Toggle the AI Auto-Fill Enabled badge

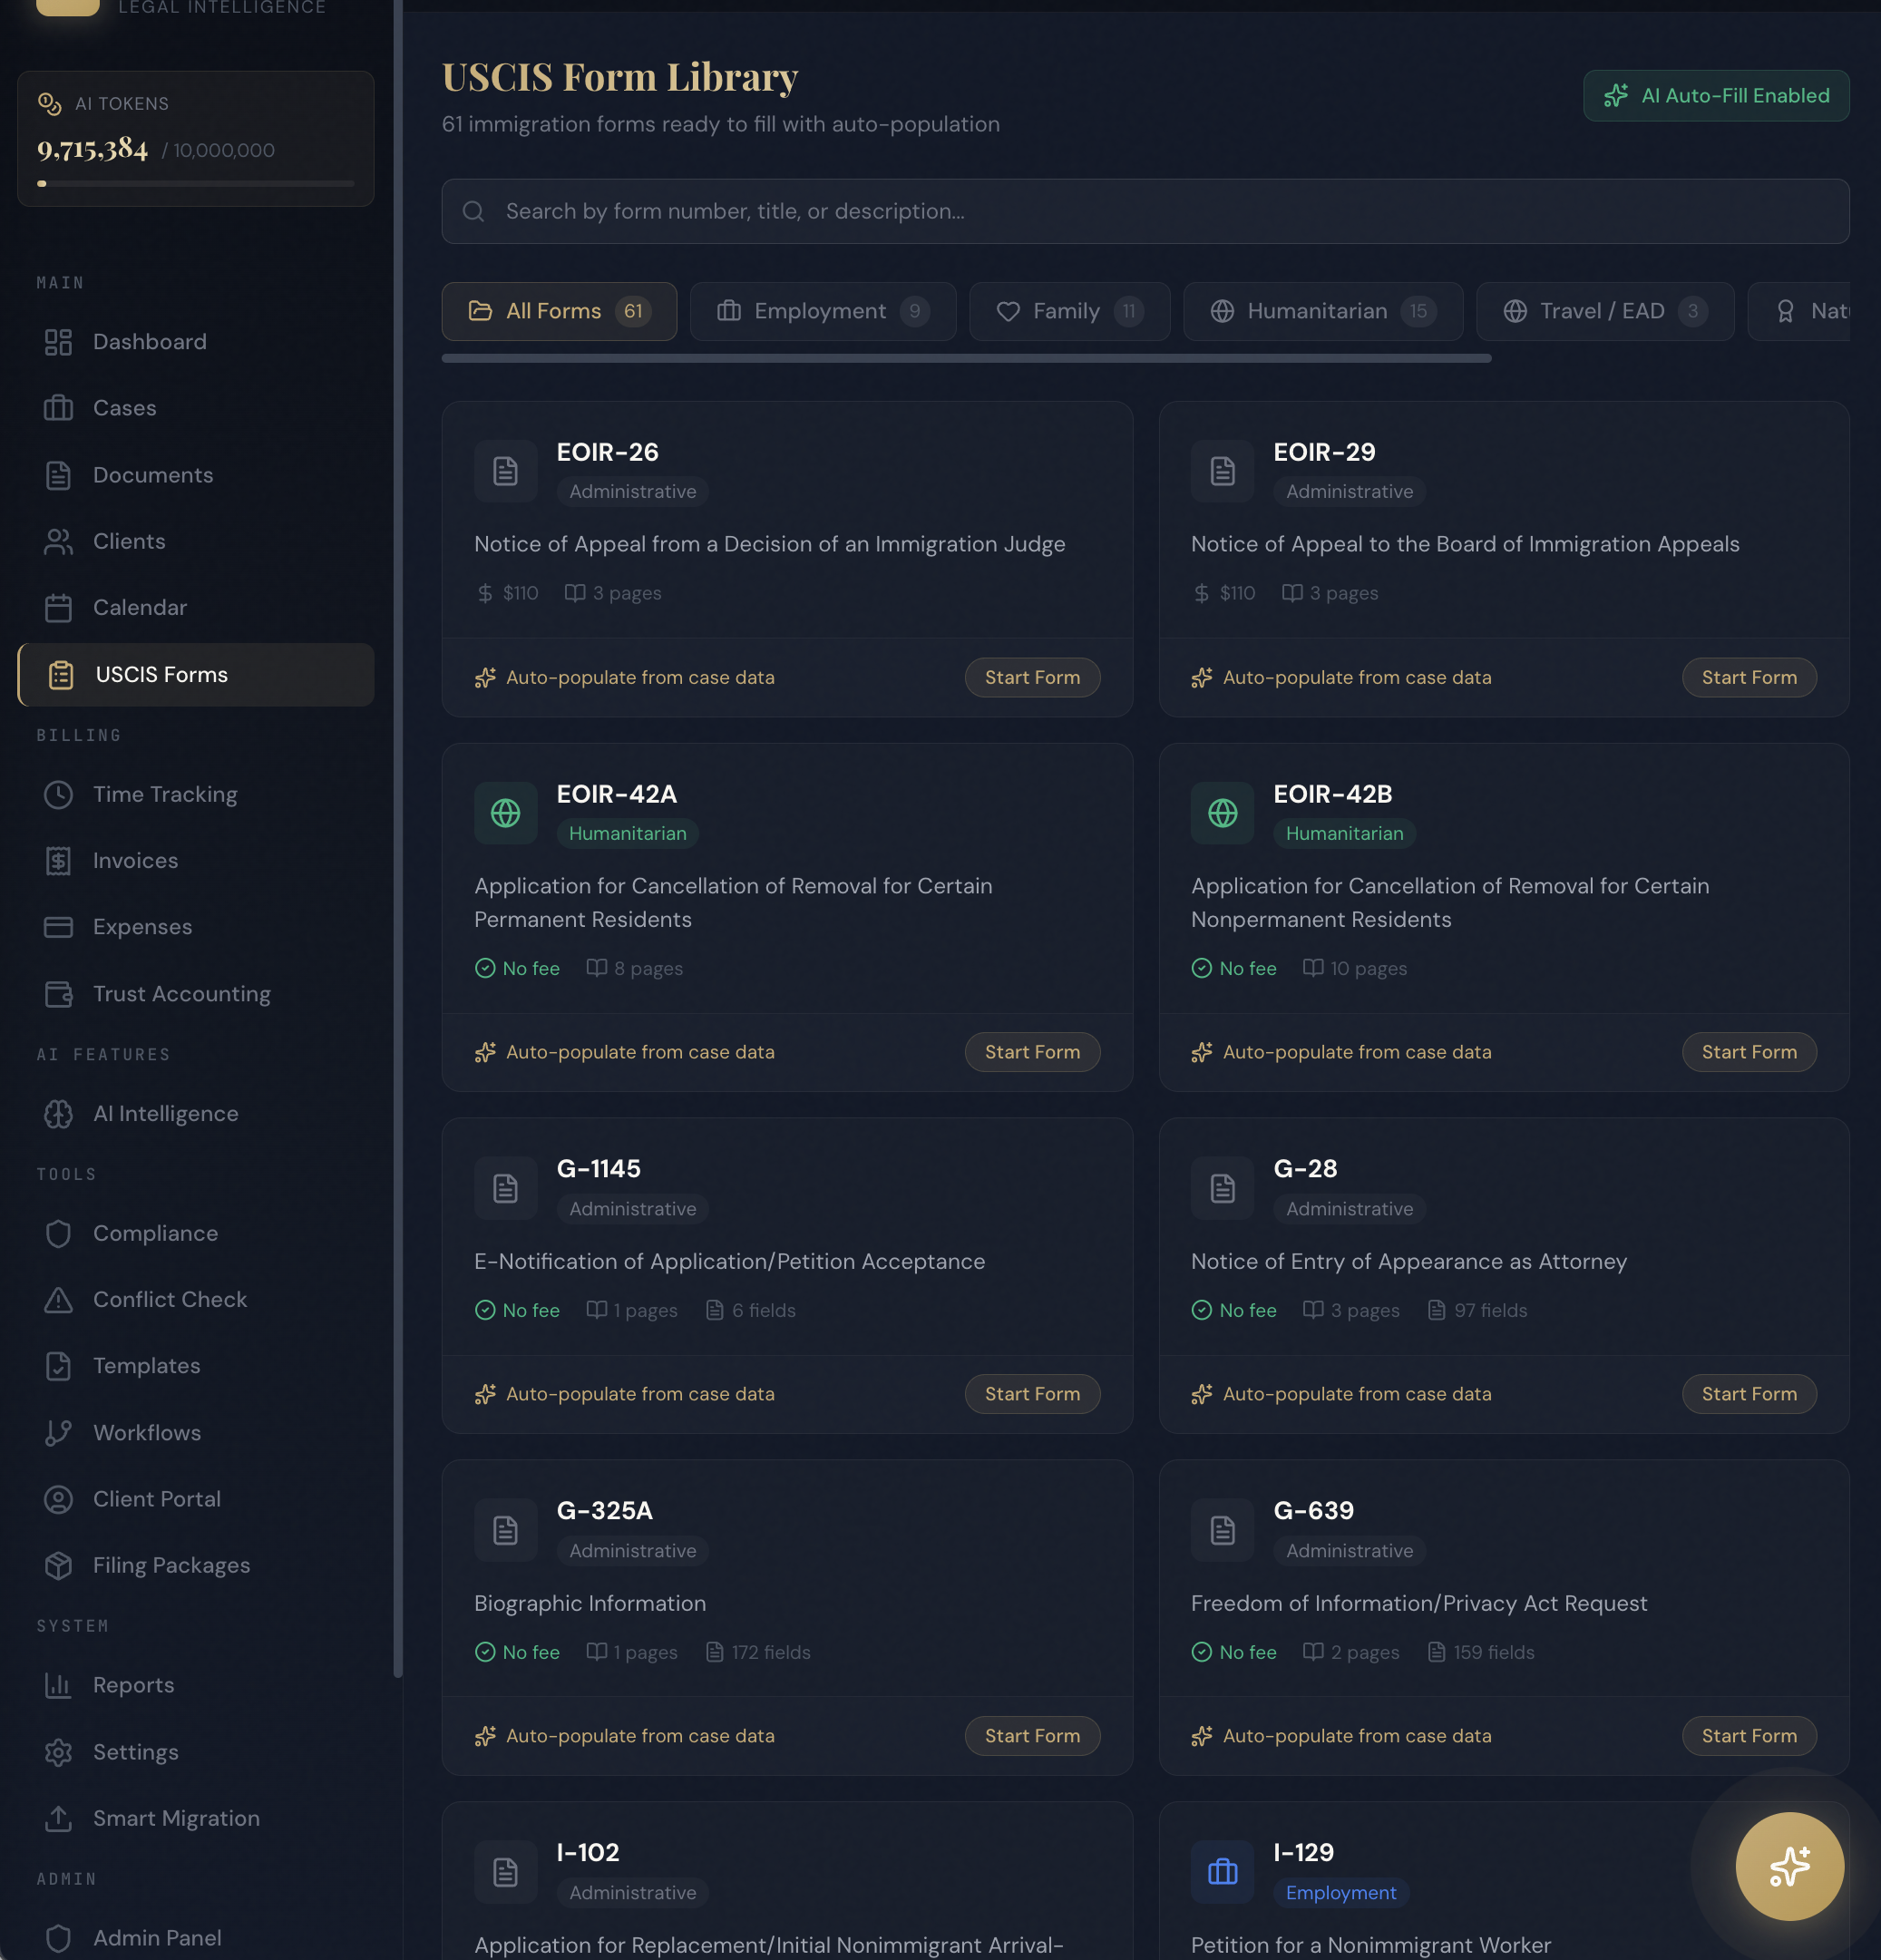[x=1715, y=96]
